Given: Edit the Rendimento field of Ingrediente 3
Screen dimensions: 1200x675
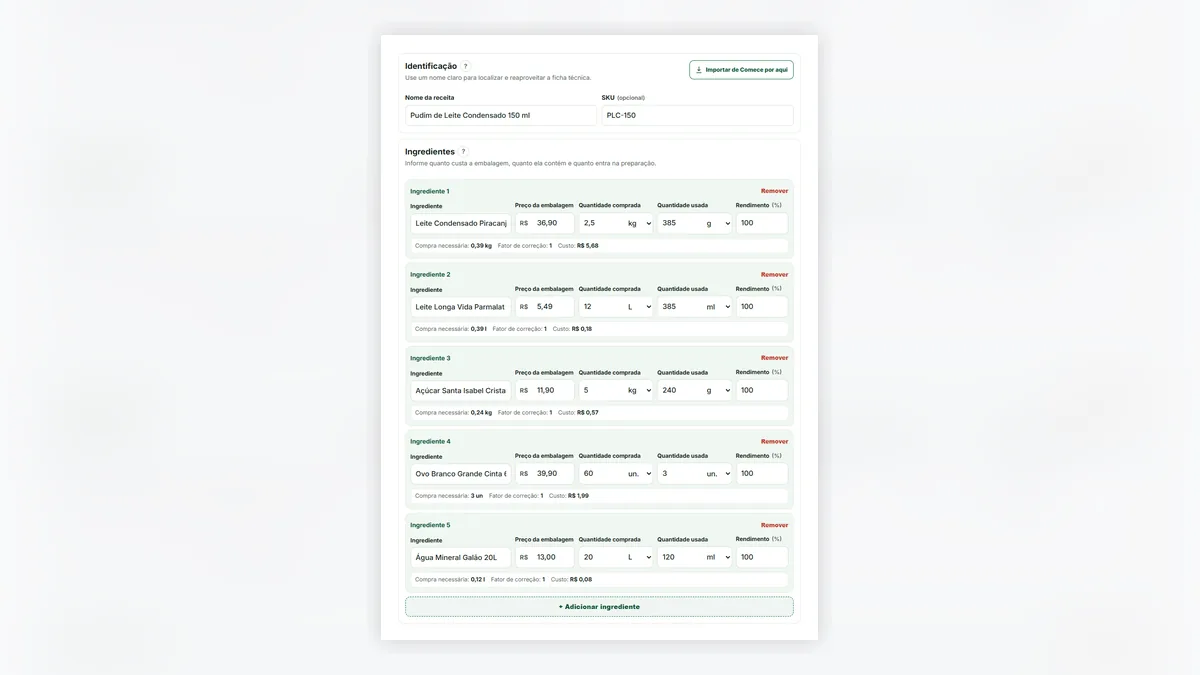Looking at the screenshot, I should (x=762, y=390).
